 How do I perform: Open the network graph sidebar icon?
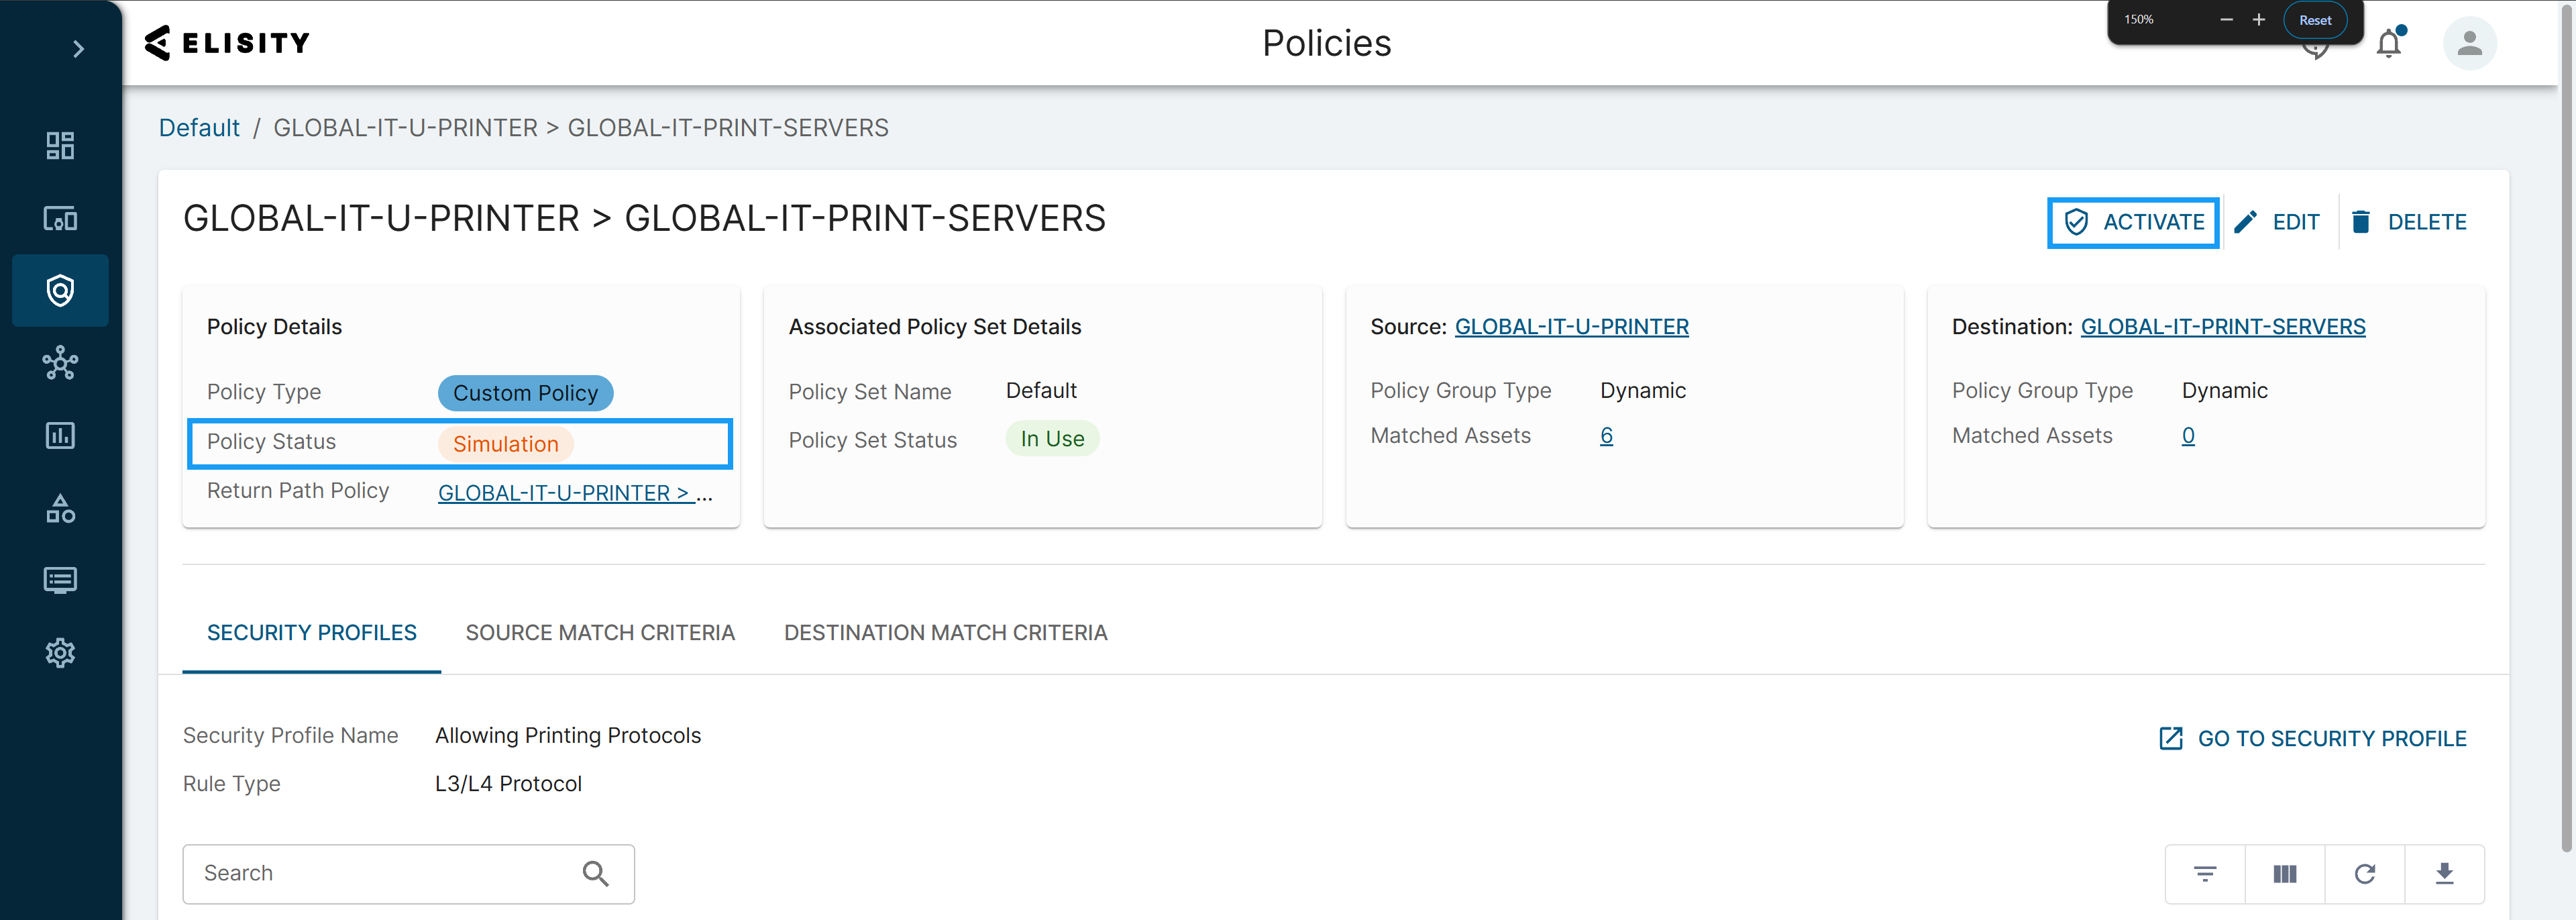pyautogui.click(x=60, y=363)
